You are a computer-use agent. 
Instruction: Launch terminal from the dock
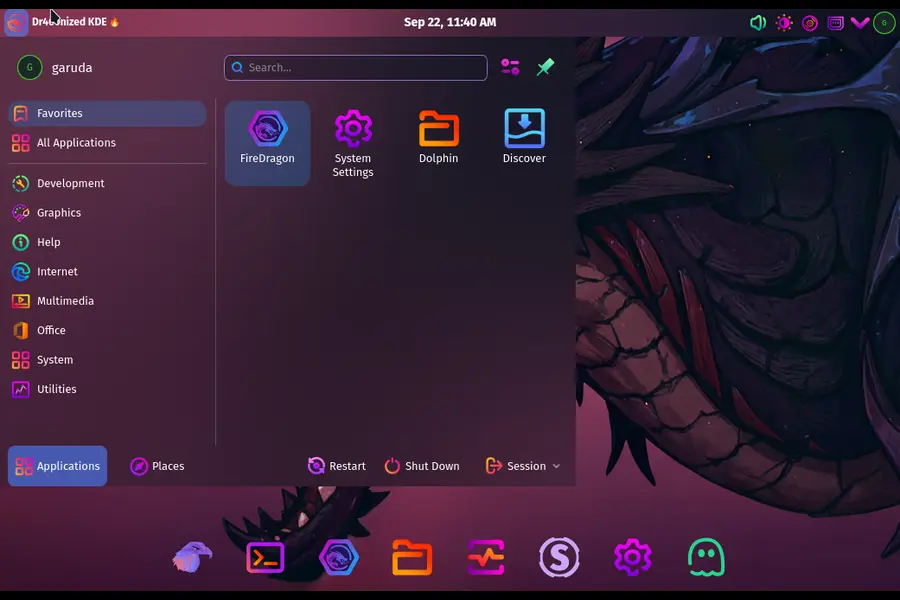click(265, 557)
